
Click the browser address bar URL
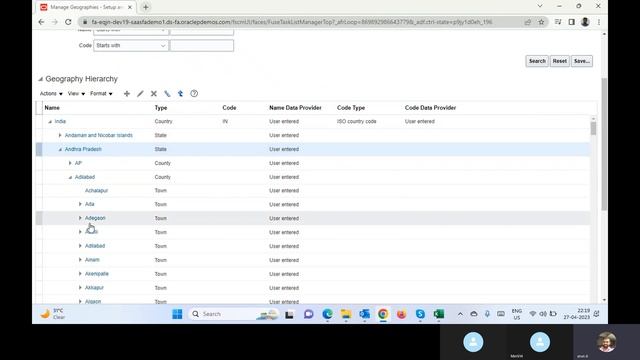[x=292, y=22]
